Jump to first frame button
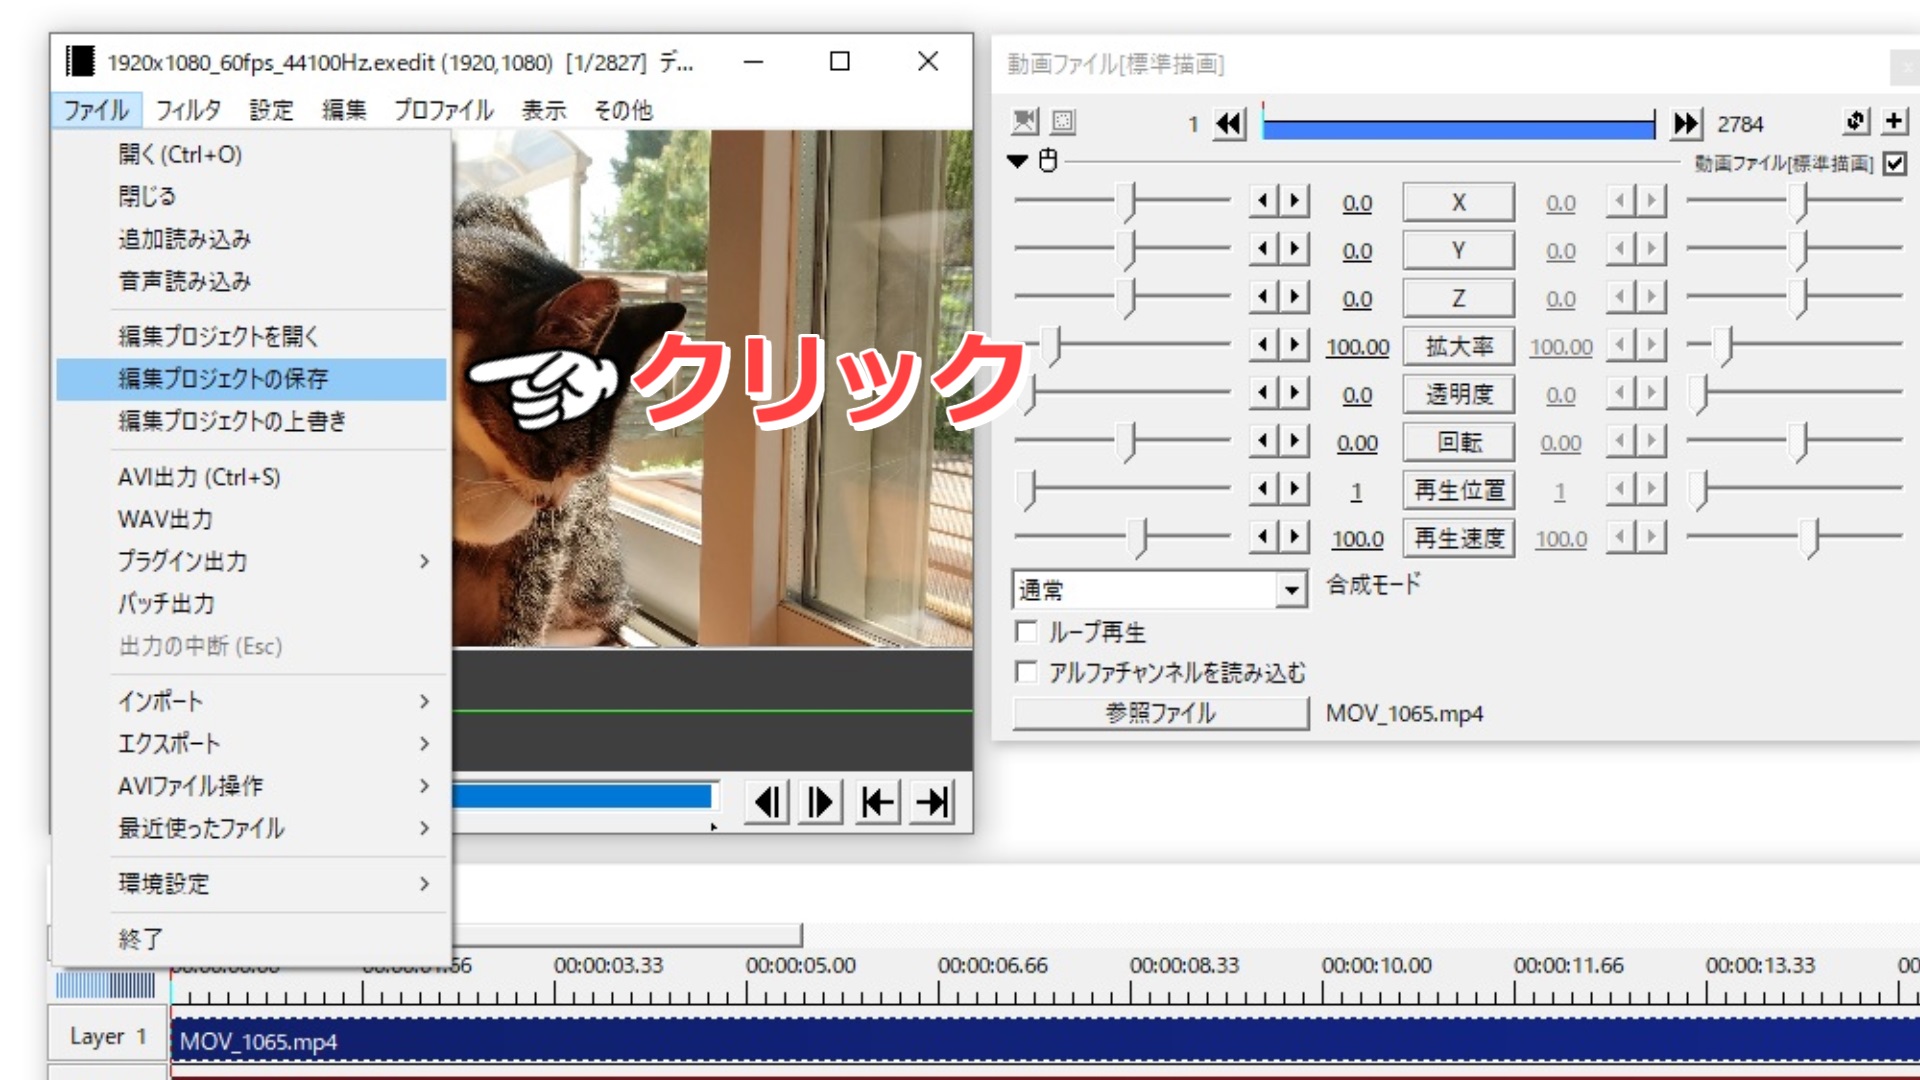 click(878, 802)
